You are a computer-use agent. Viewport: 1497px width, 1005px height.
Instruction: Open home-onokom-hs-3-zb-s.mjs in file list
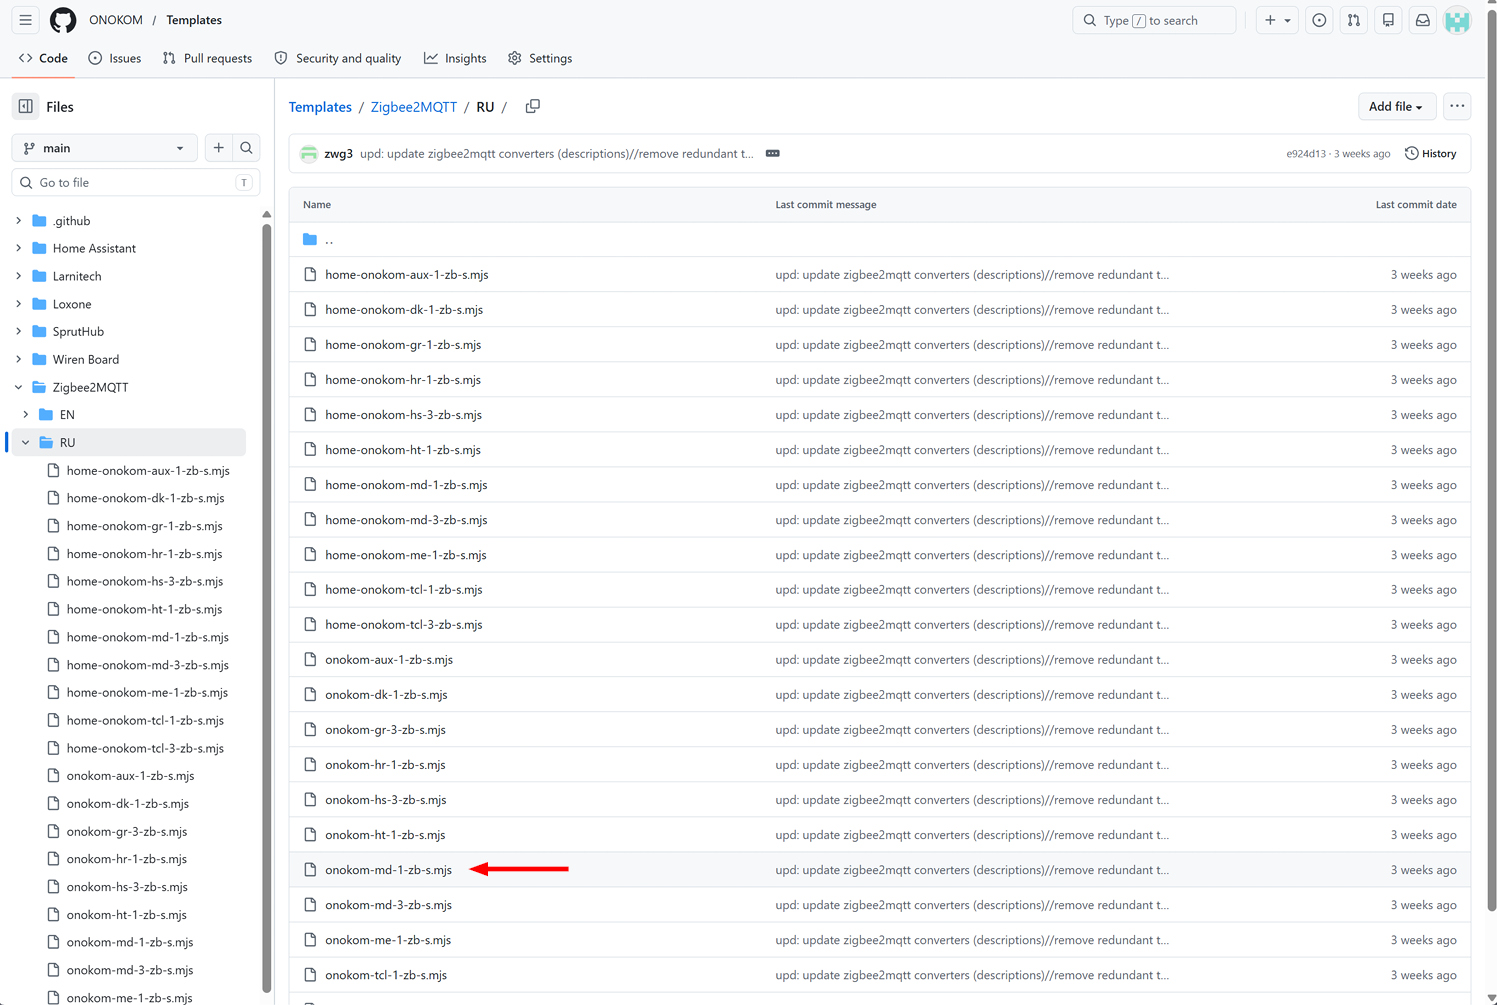[404, 415]
